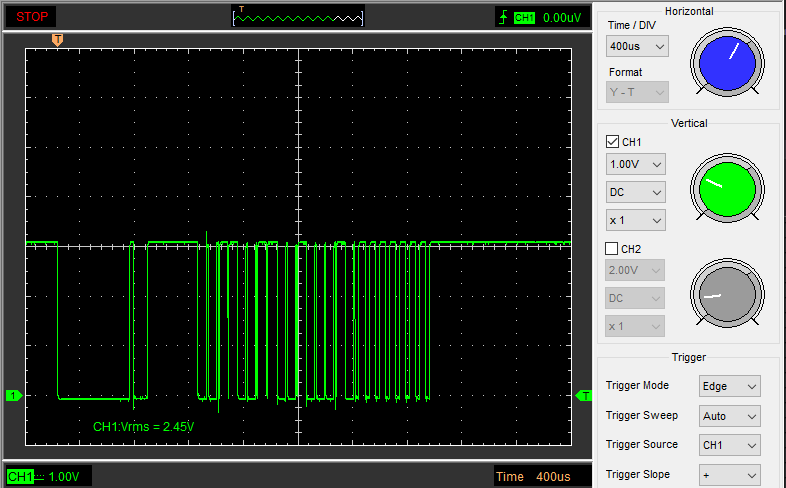
Task: Expand the Trigger Sweep Auto dropdown
Action: coord(730,415)
